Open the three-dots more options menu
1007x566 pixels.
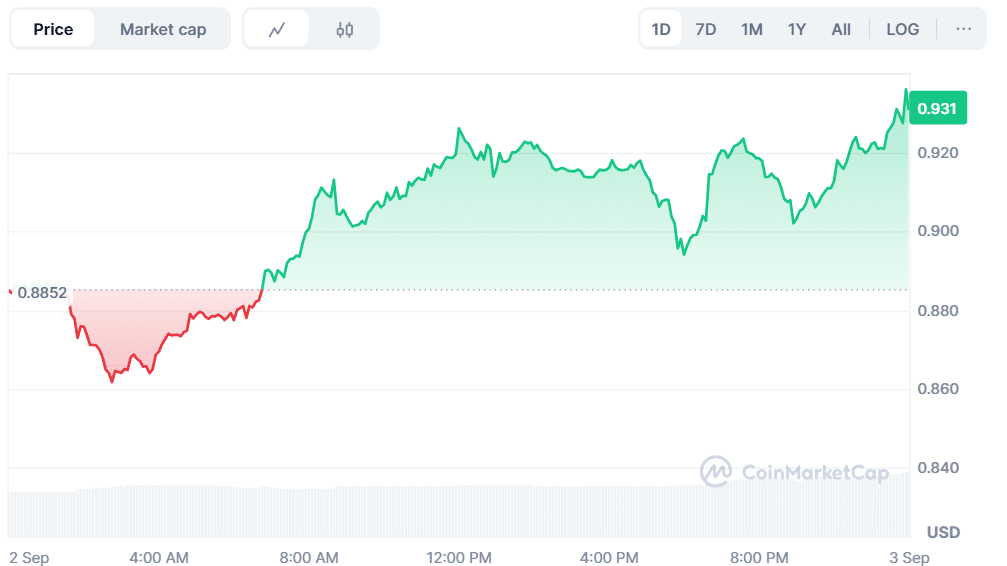pos(963,29)
